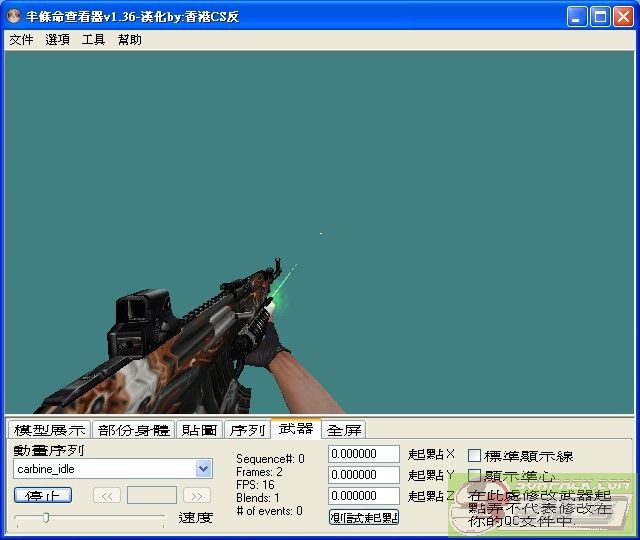Switch to the 序列 tab
This screenshot has height=540, width=640.
246,430
